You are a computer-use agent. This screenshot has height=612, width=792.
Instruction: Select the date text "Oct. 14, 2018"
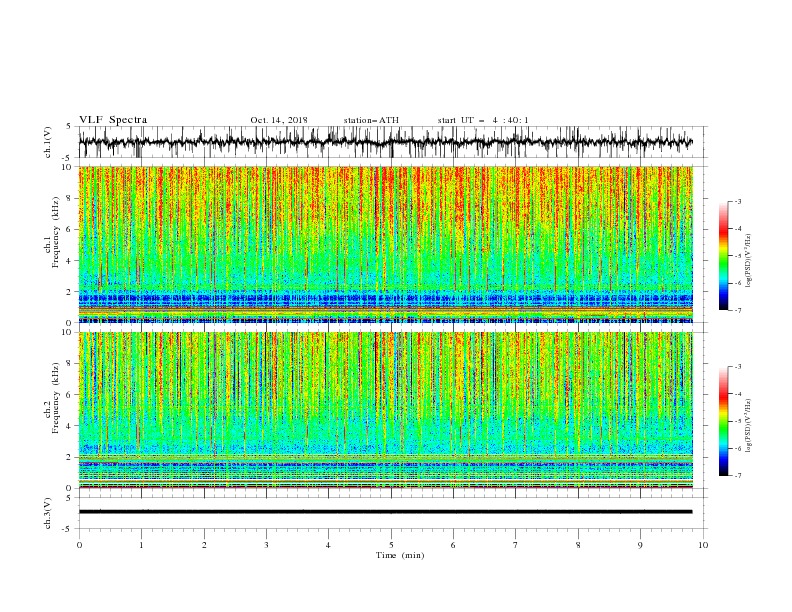(279, 120)
